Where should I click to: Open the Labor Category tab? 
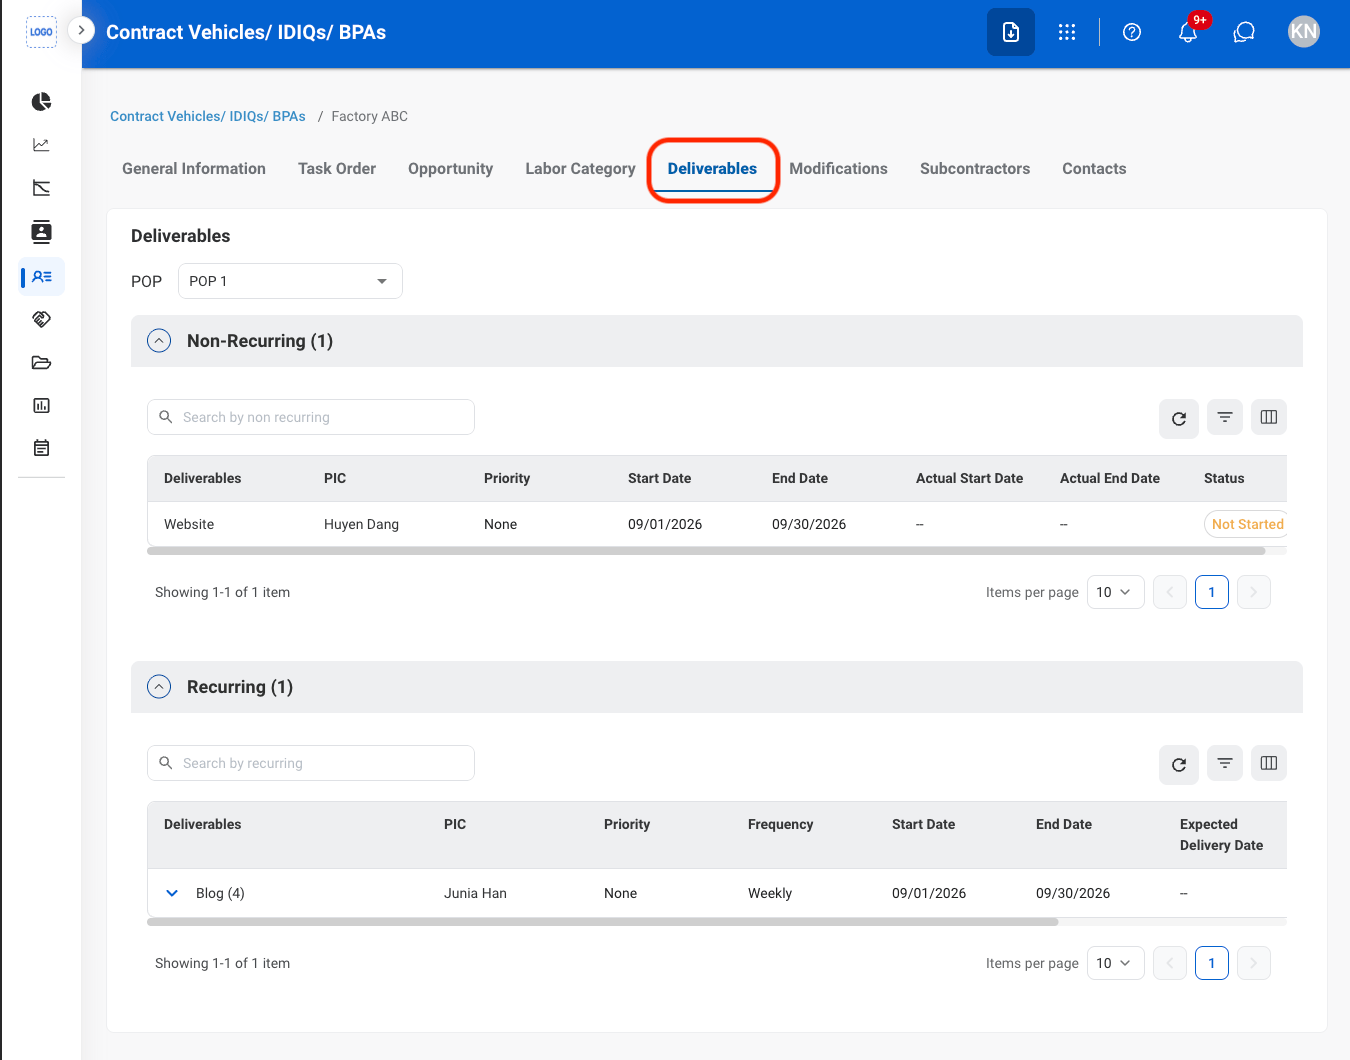(x=580, y=169)
